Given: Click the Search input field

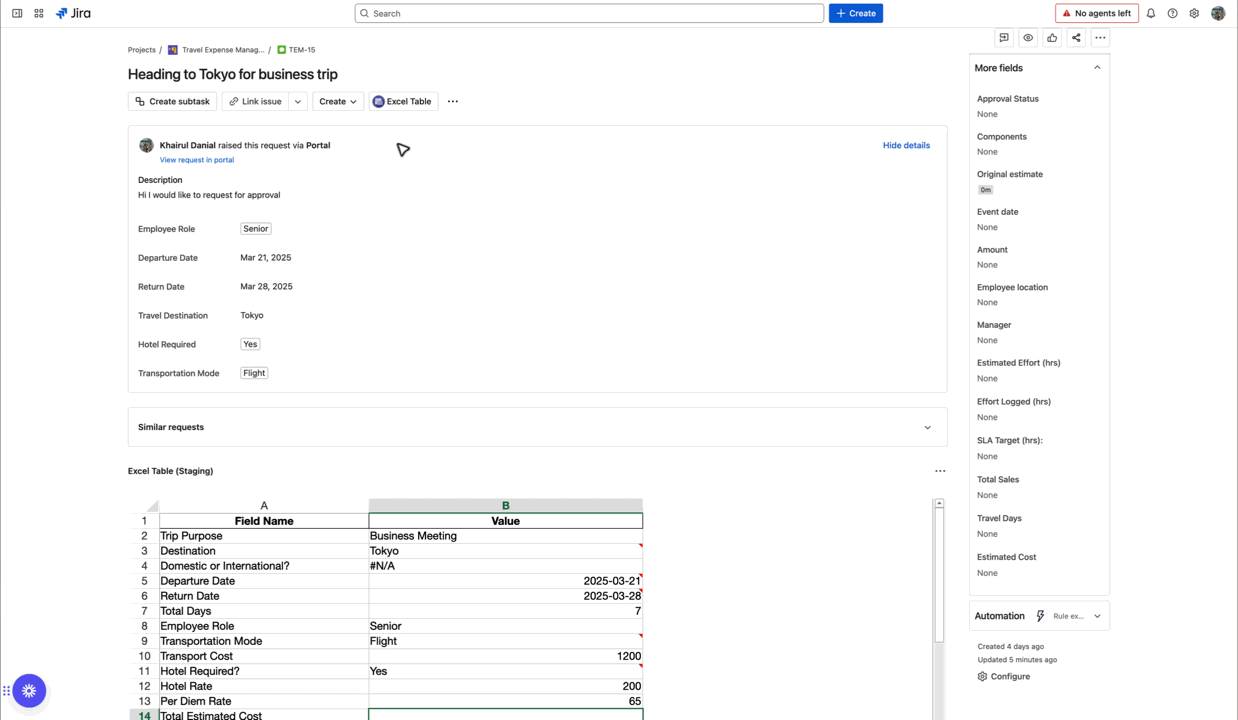Looking at the screenshot, I should [589, 13].
